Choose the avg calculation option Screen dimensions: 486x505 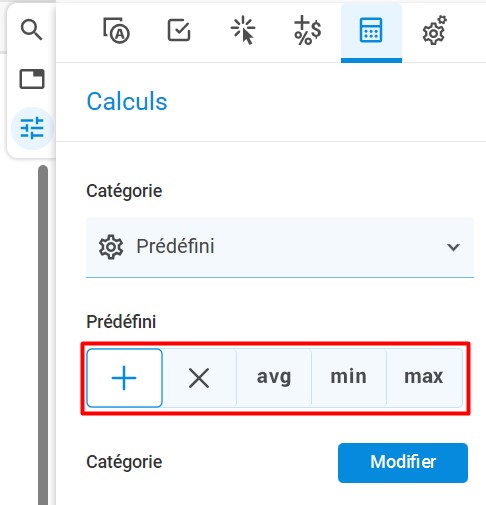click(274, 378)
